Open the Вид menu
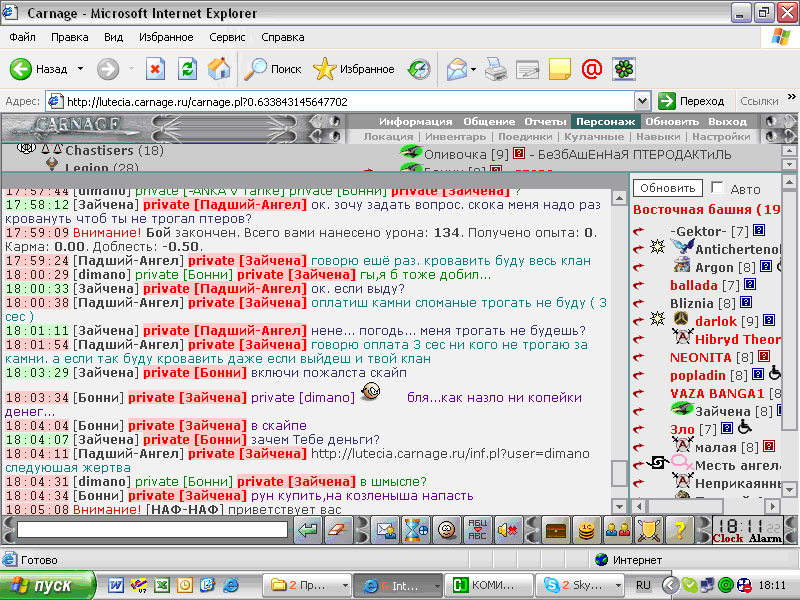 click(x=113, y=37)
